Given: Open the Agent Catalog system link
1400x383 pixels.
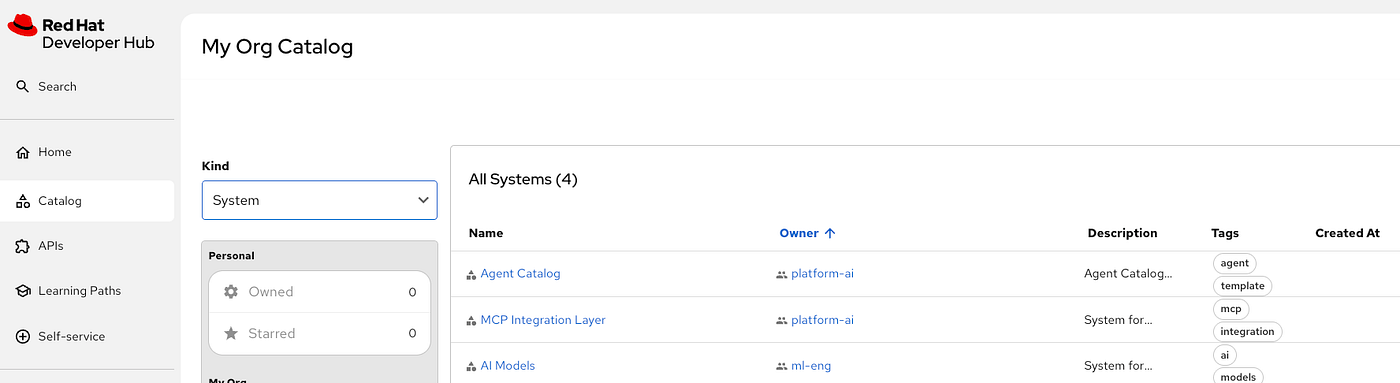Looking at the screenshot, I should [520, 274].
